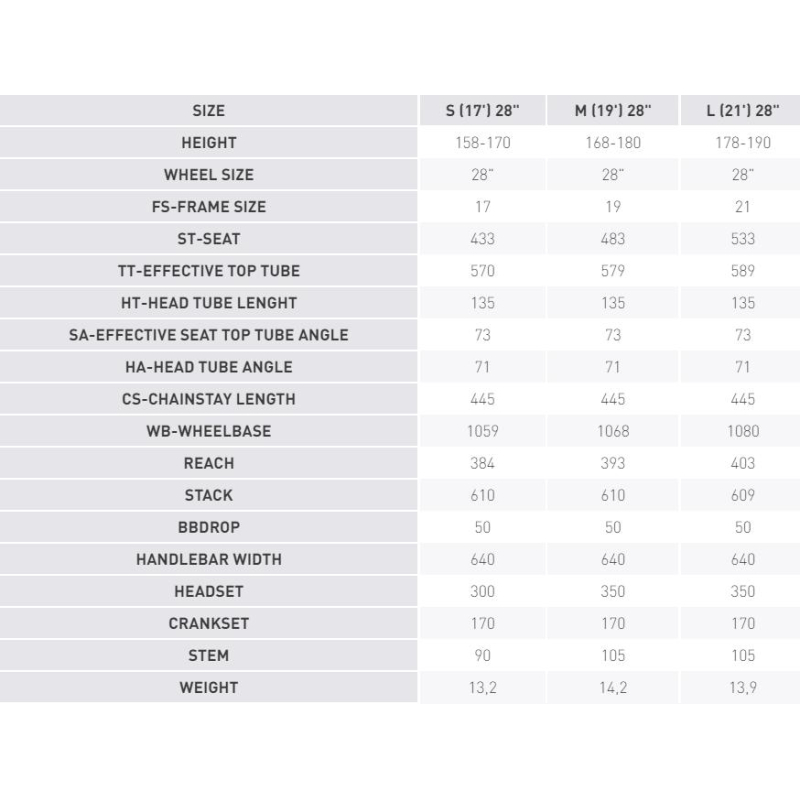Select the L (21') 28" column header

pyautogui.click(x=742, y=111)
